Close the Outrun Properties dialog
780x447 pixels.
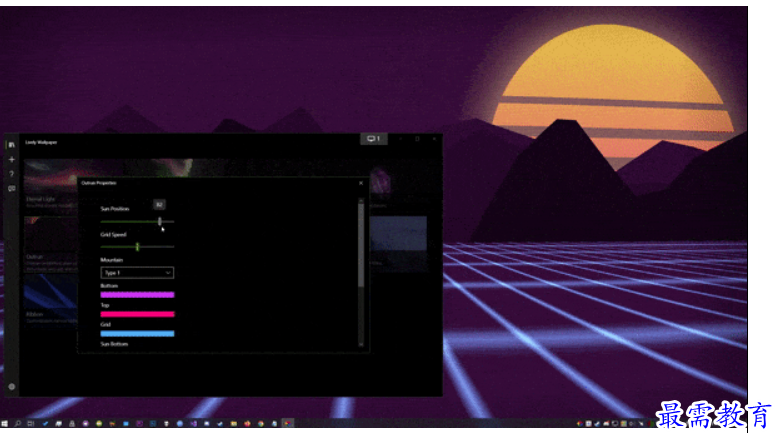(x=361, y=183)
